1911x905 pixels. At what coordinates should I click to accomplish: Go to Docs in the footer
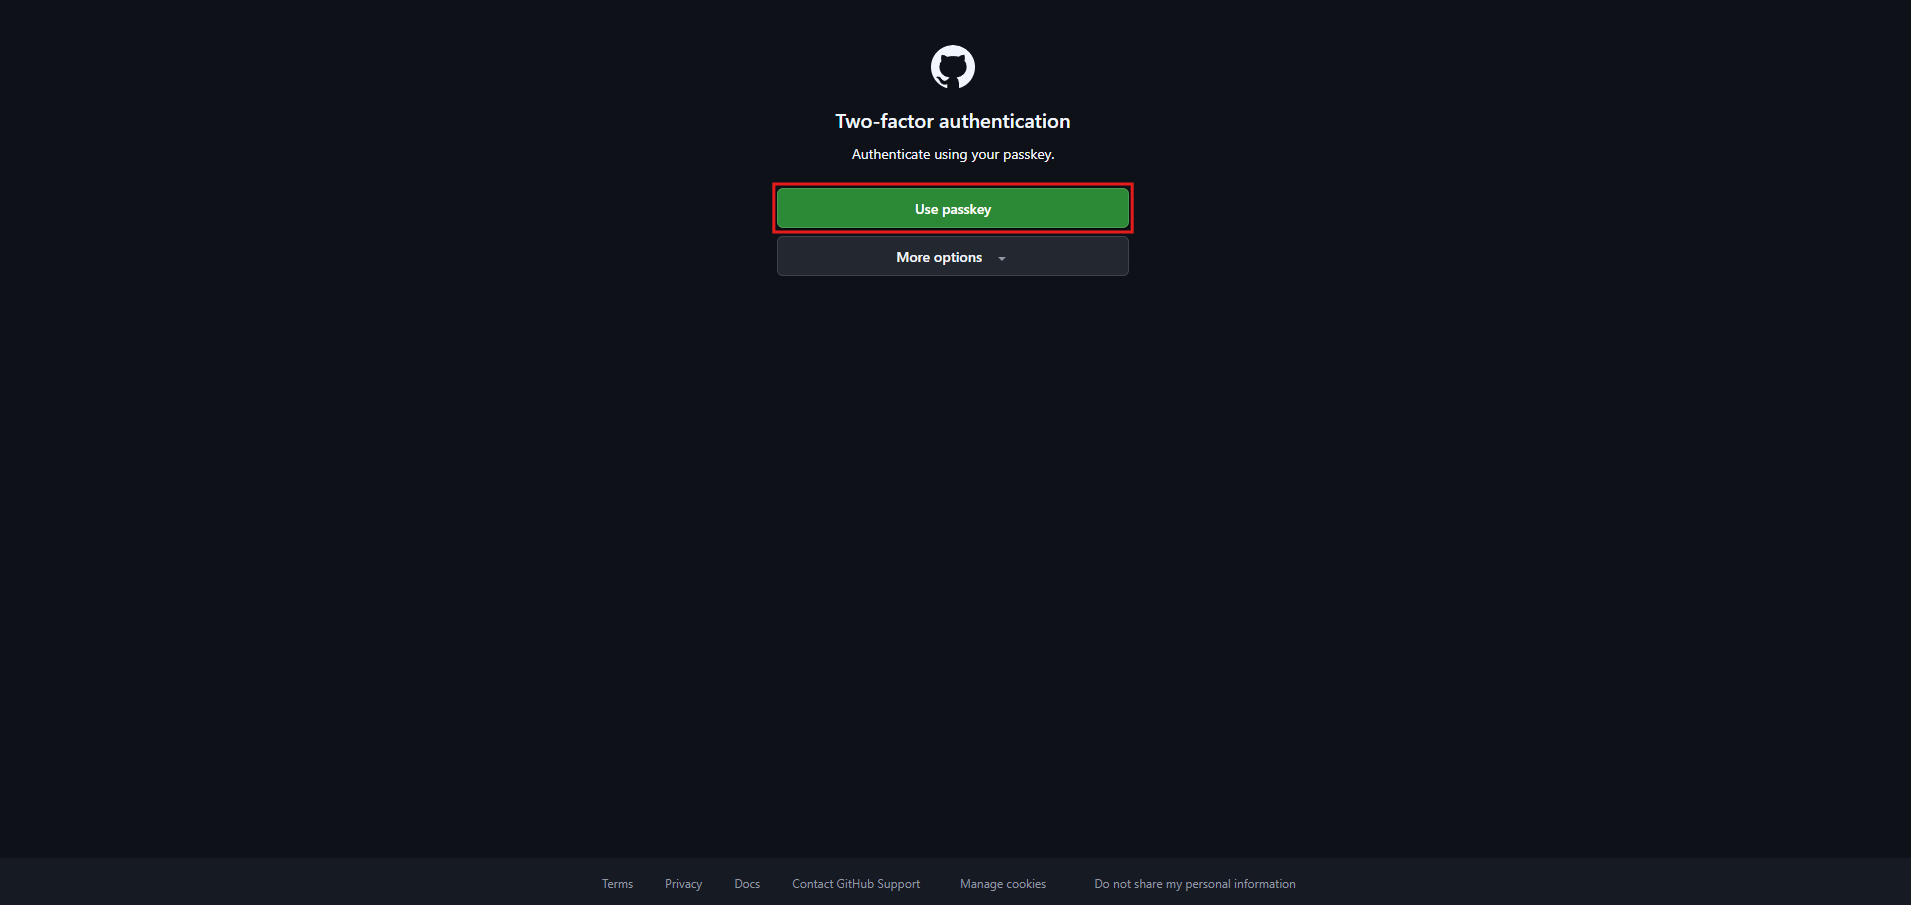tap(747, 884)
